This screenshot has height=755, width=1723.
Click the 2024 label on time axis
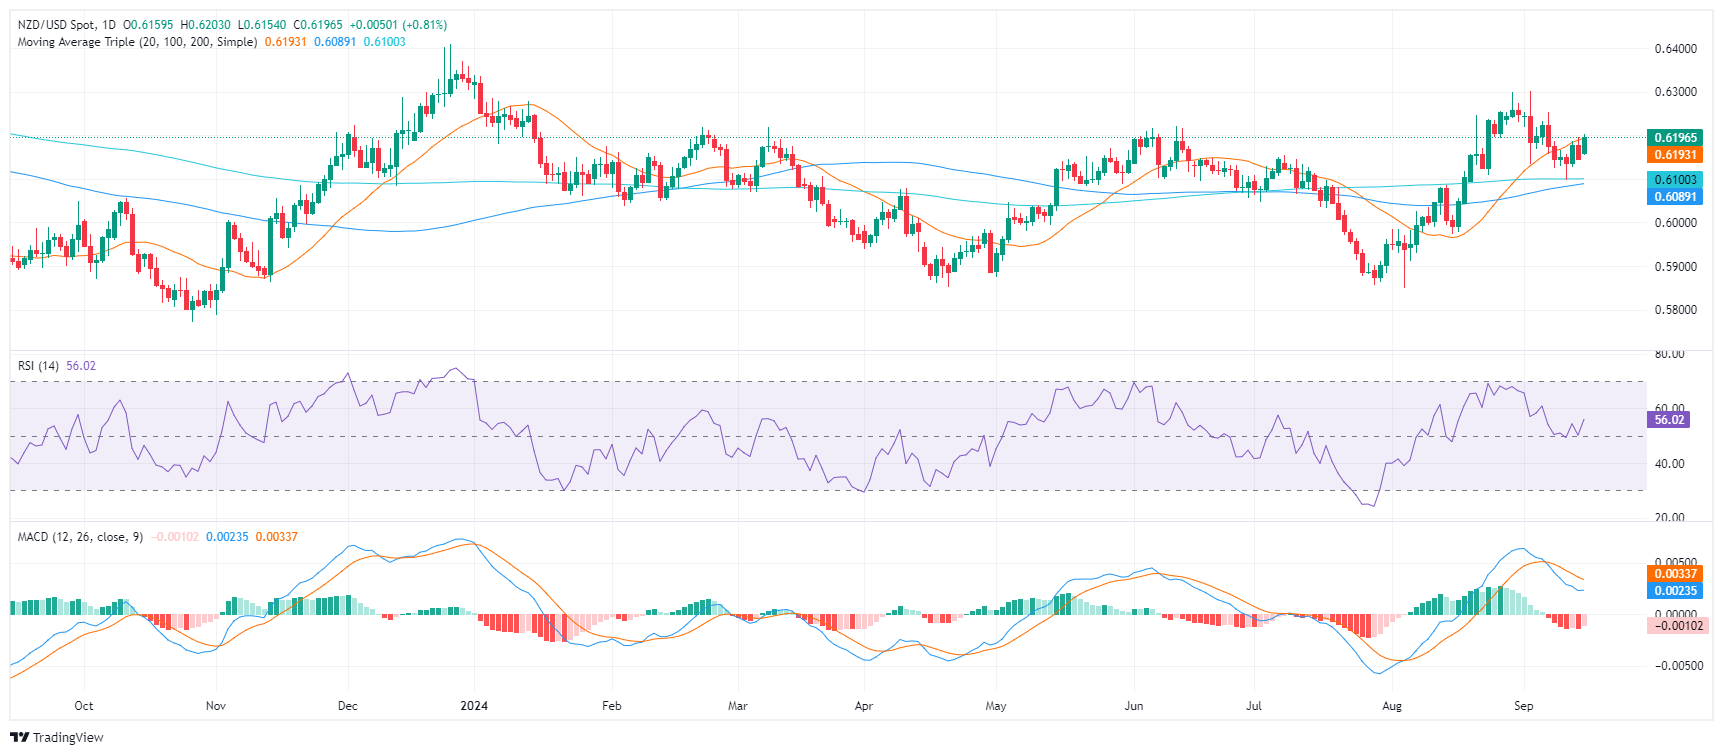pos(474,706)
